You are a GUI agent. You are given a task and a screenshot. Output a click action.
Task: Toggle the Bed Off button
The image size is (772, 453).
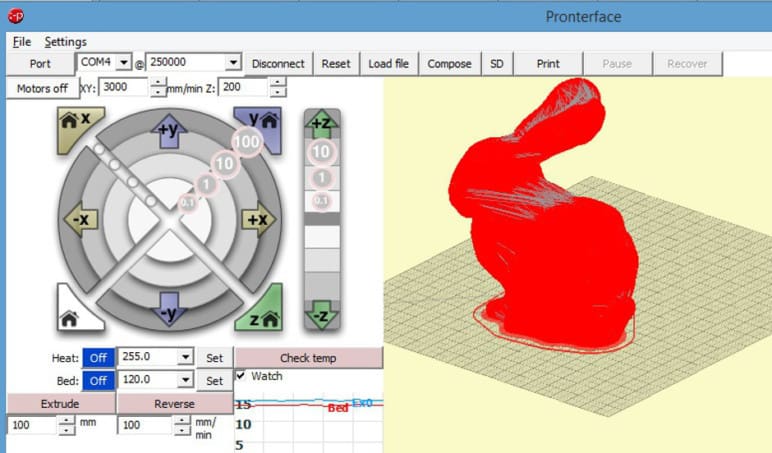pyautogui.click(x=97, y=381)
